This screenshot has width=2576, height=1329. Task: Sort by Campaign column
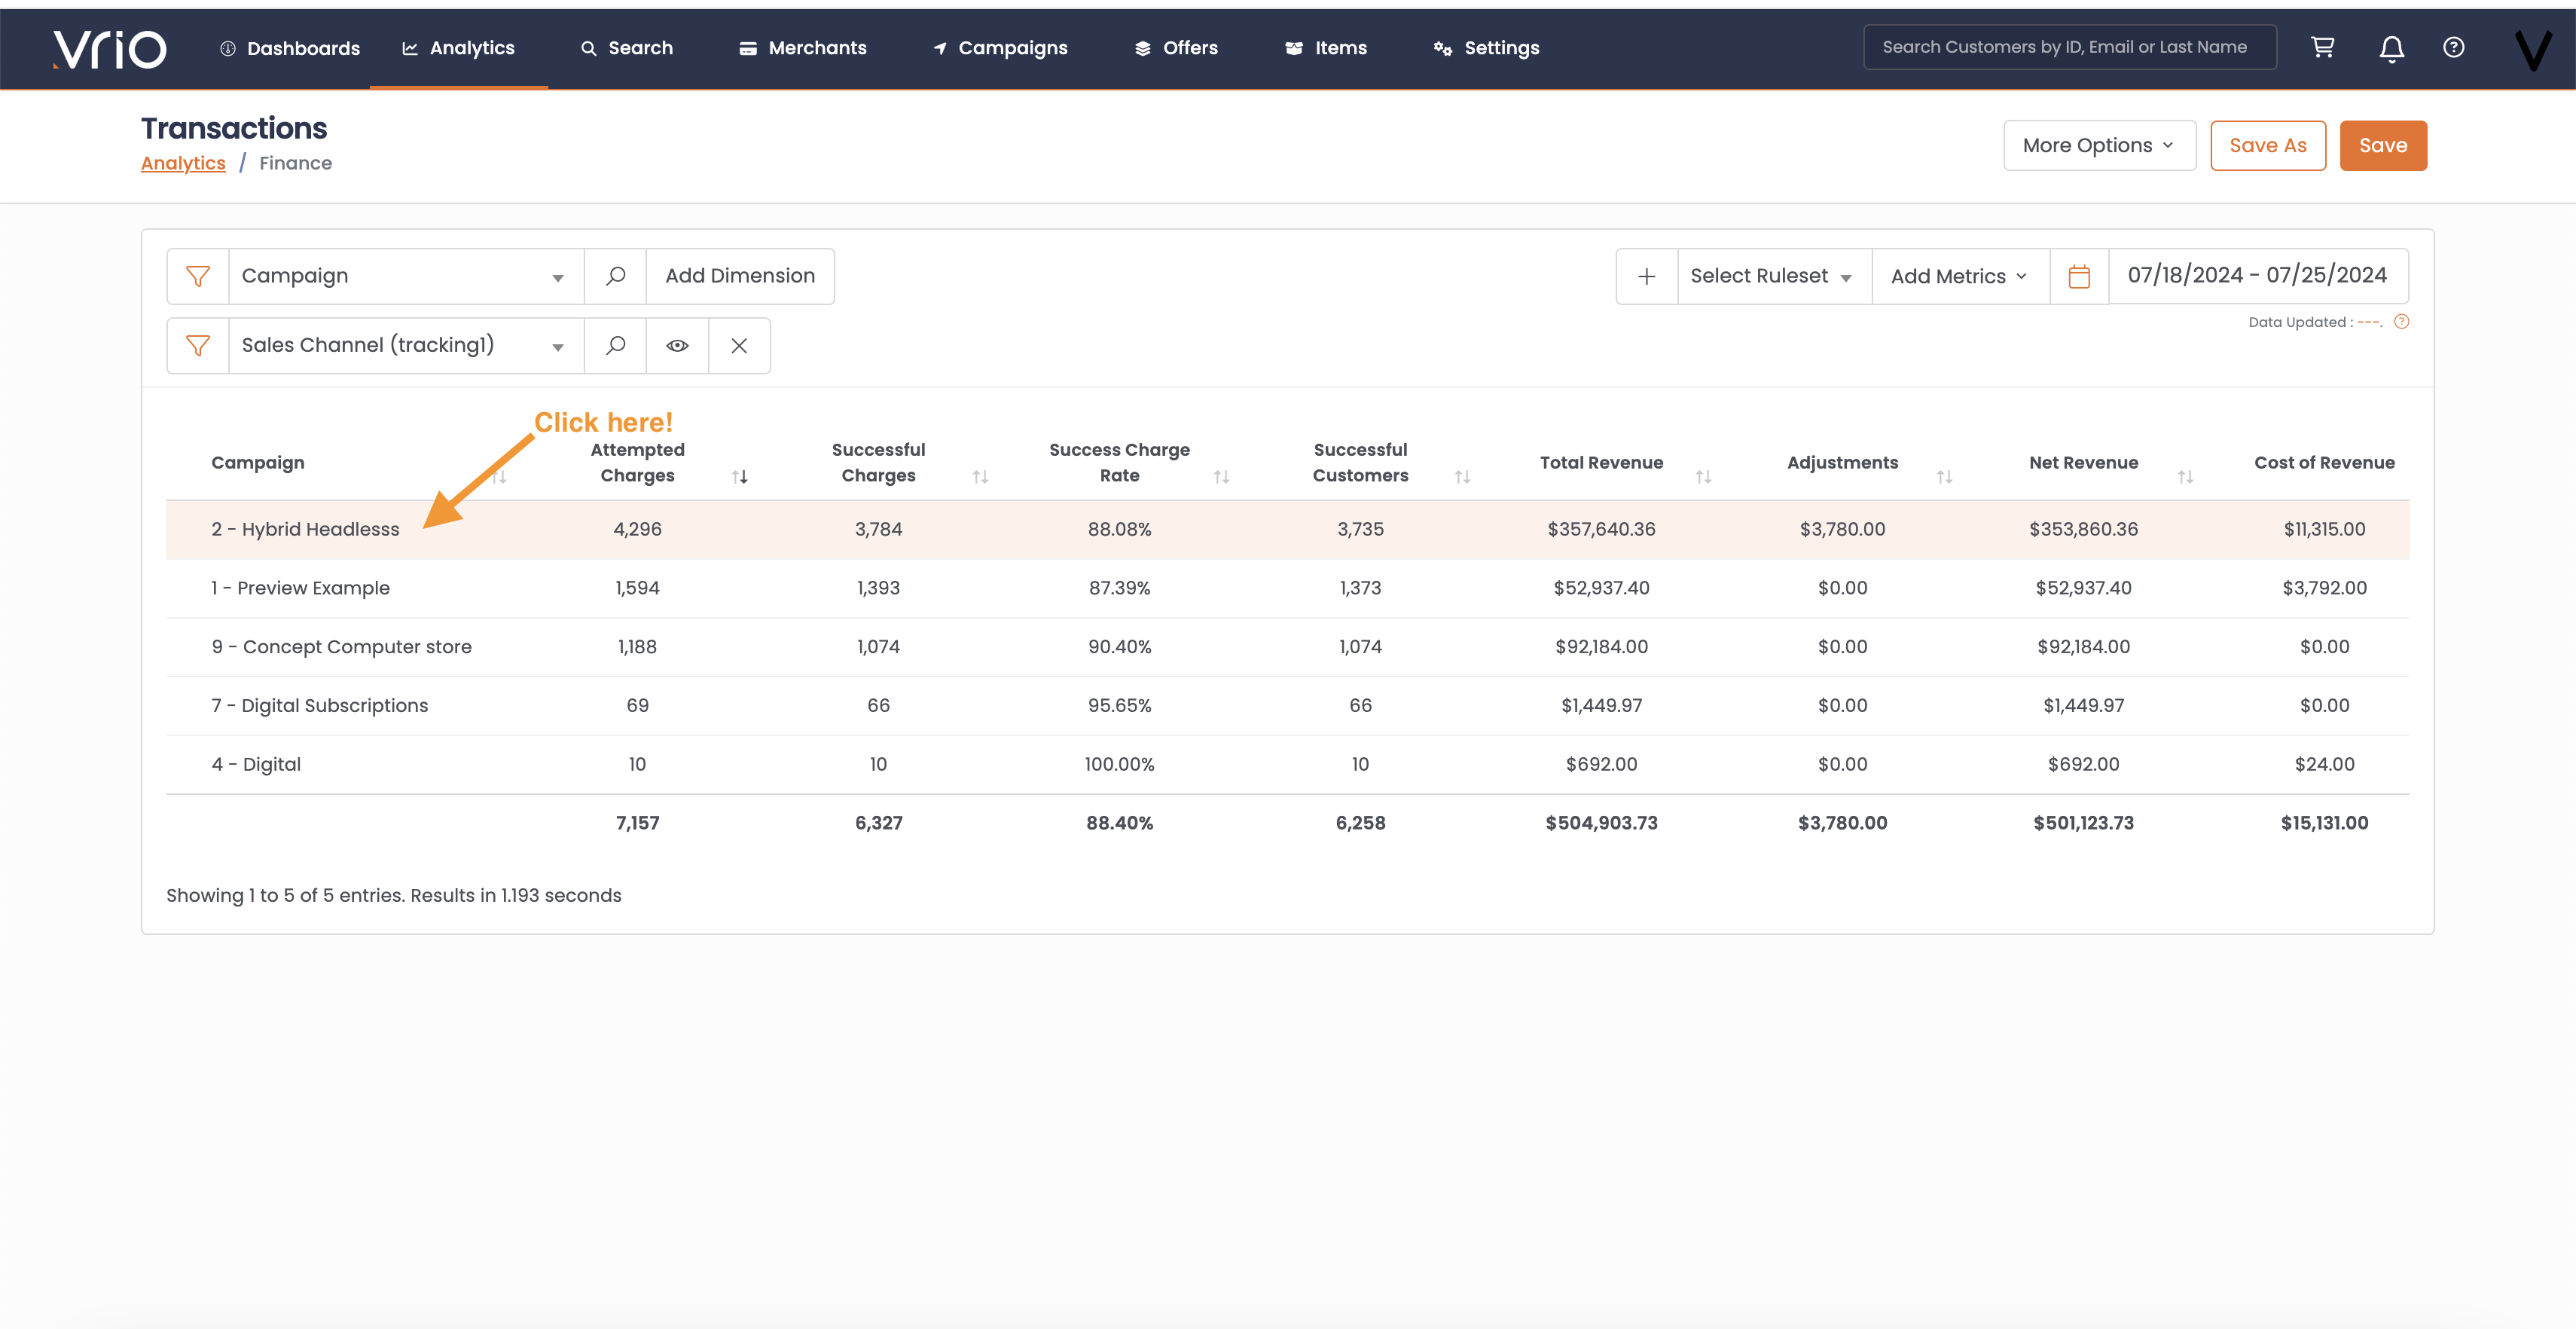[499, 477]
